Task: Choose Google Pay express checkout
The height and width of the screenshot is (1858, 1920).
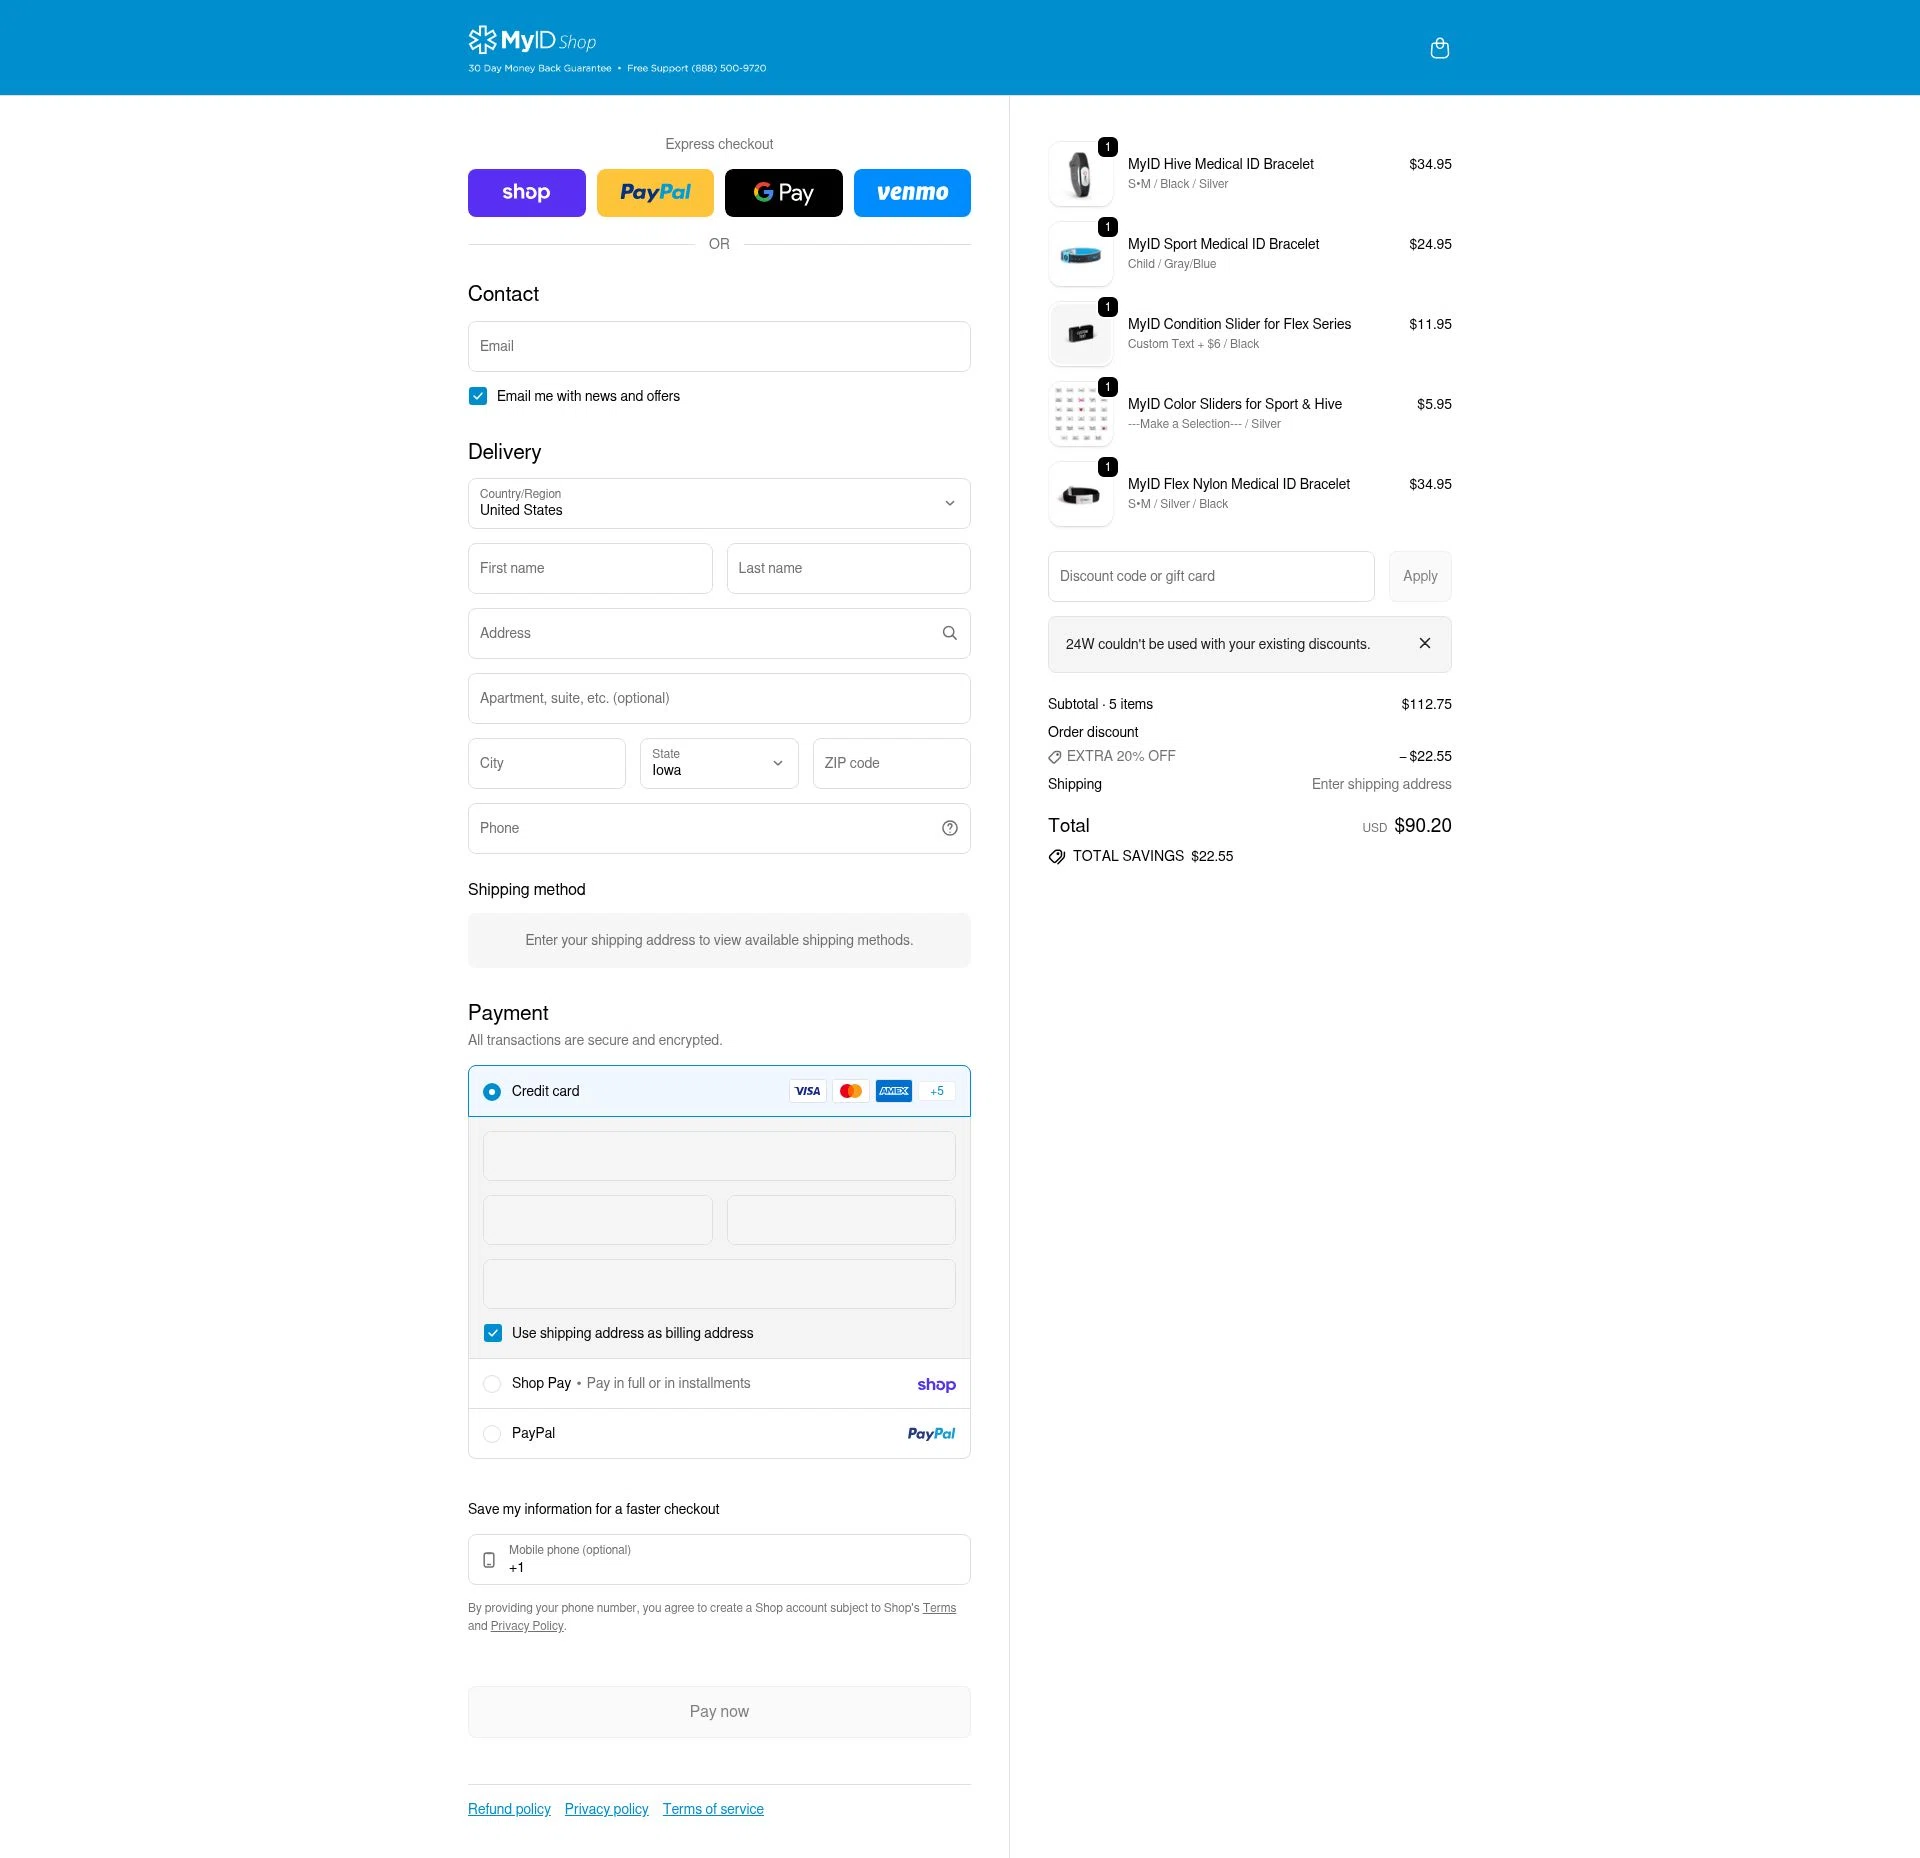Action: tap(784, 192)
